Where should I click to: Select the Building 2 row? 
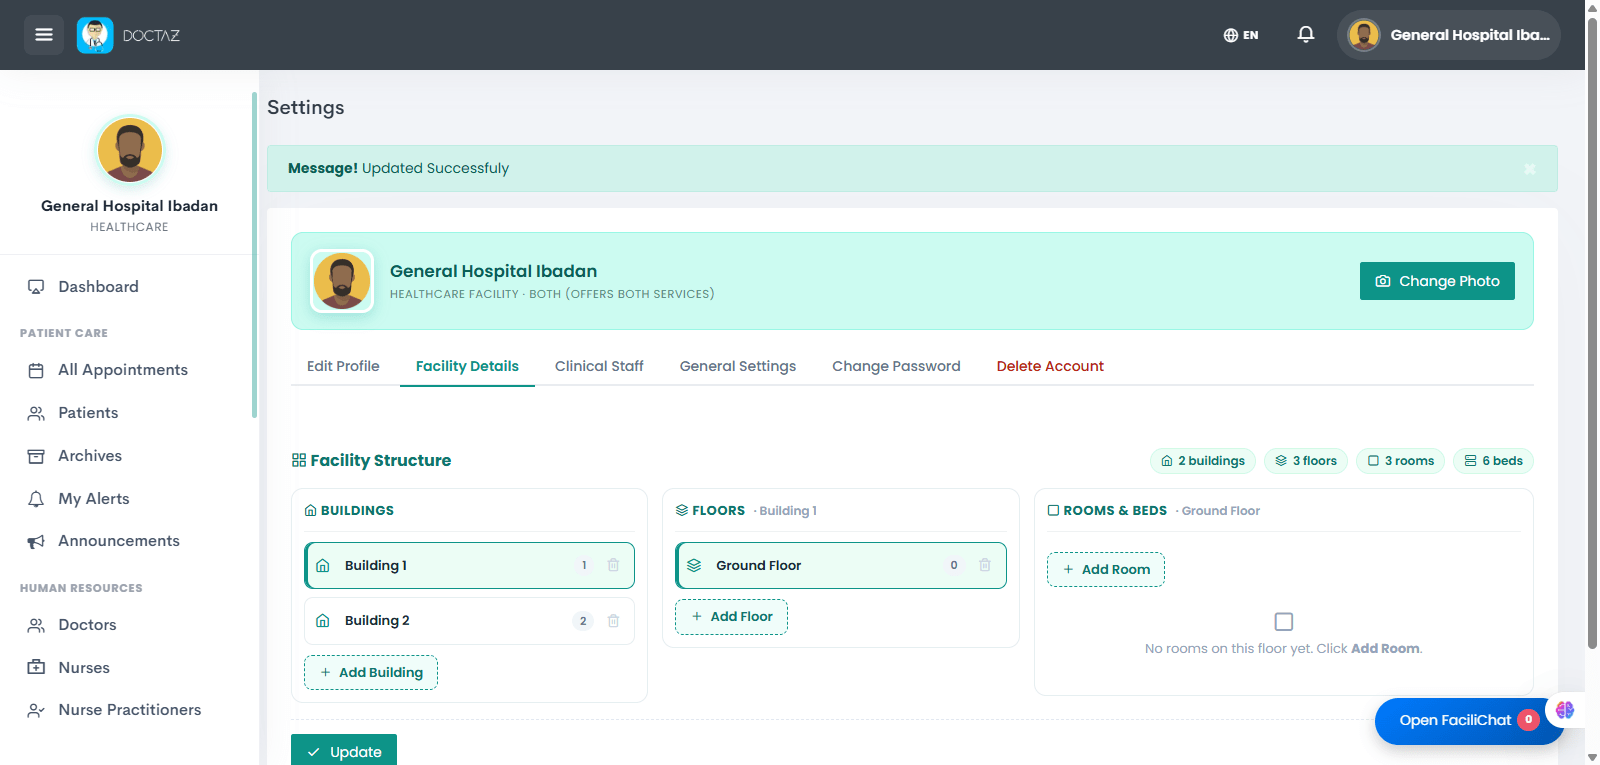click(x=469, y=621)
